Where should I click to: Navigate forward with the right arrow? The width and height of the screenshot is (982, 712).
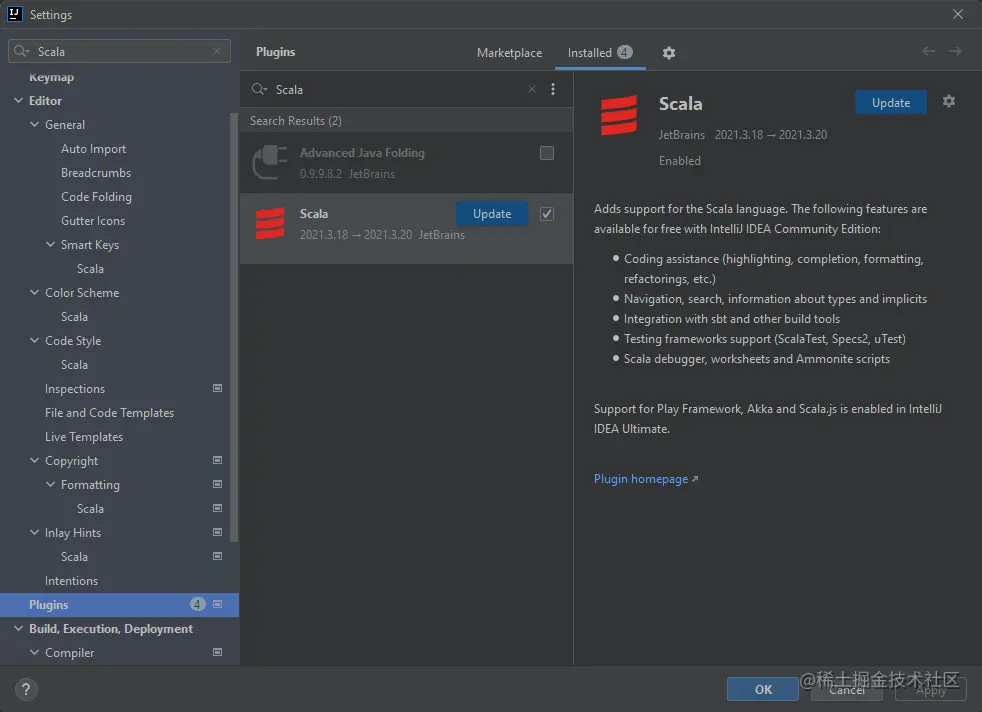tap(955, 51)
